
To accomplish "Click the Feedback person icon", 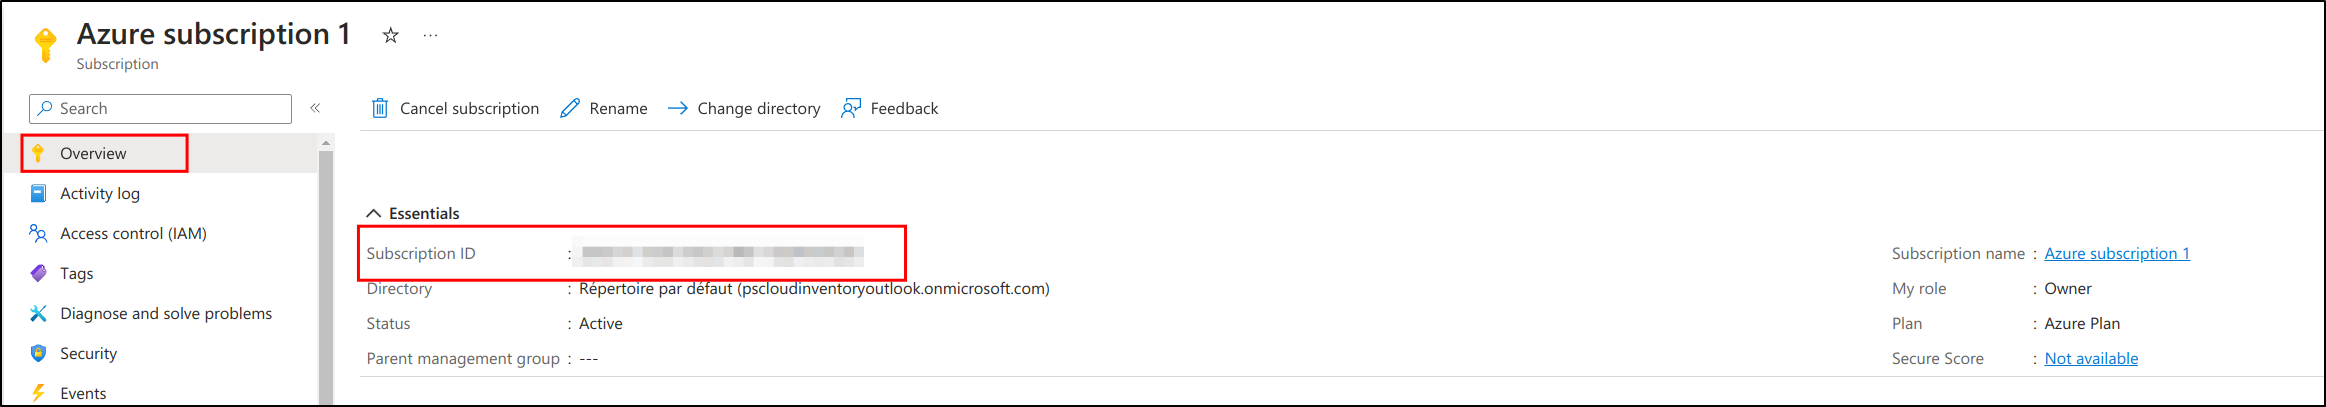I will [x=851, y=108].
